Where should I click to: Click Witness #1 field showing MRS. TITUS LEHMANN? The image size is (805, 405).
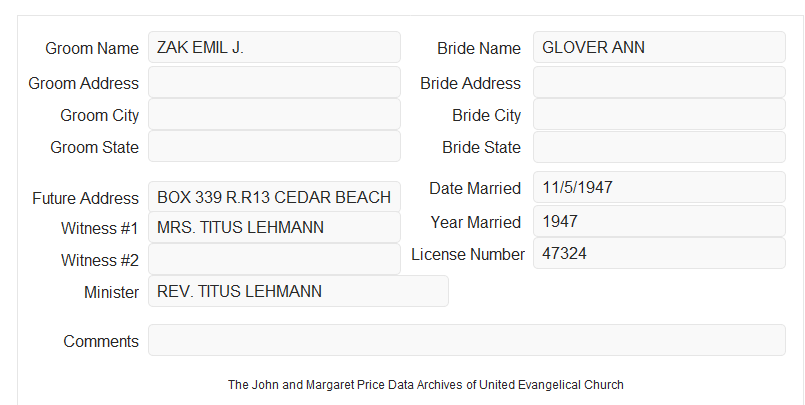tap(274, 227)
